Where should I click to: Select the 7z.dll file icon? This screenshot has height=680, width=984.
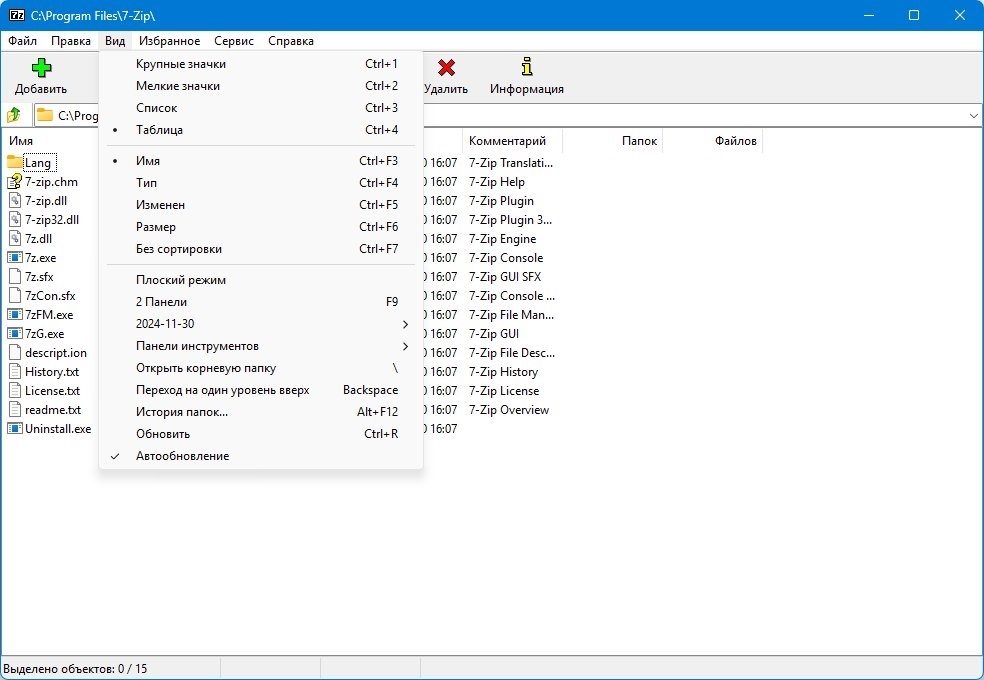pyautogui.click(x=14, y=238)
